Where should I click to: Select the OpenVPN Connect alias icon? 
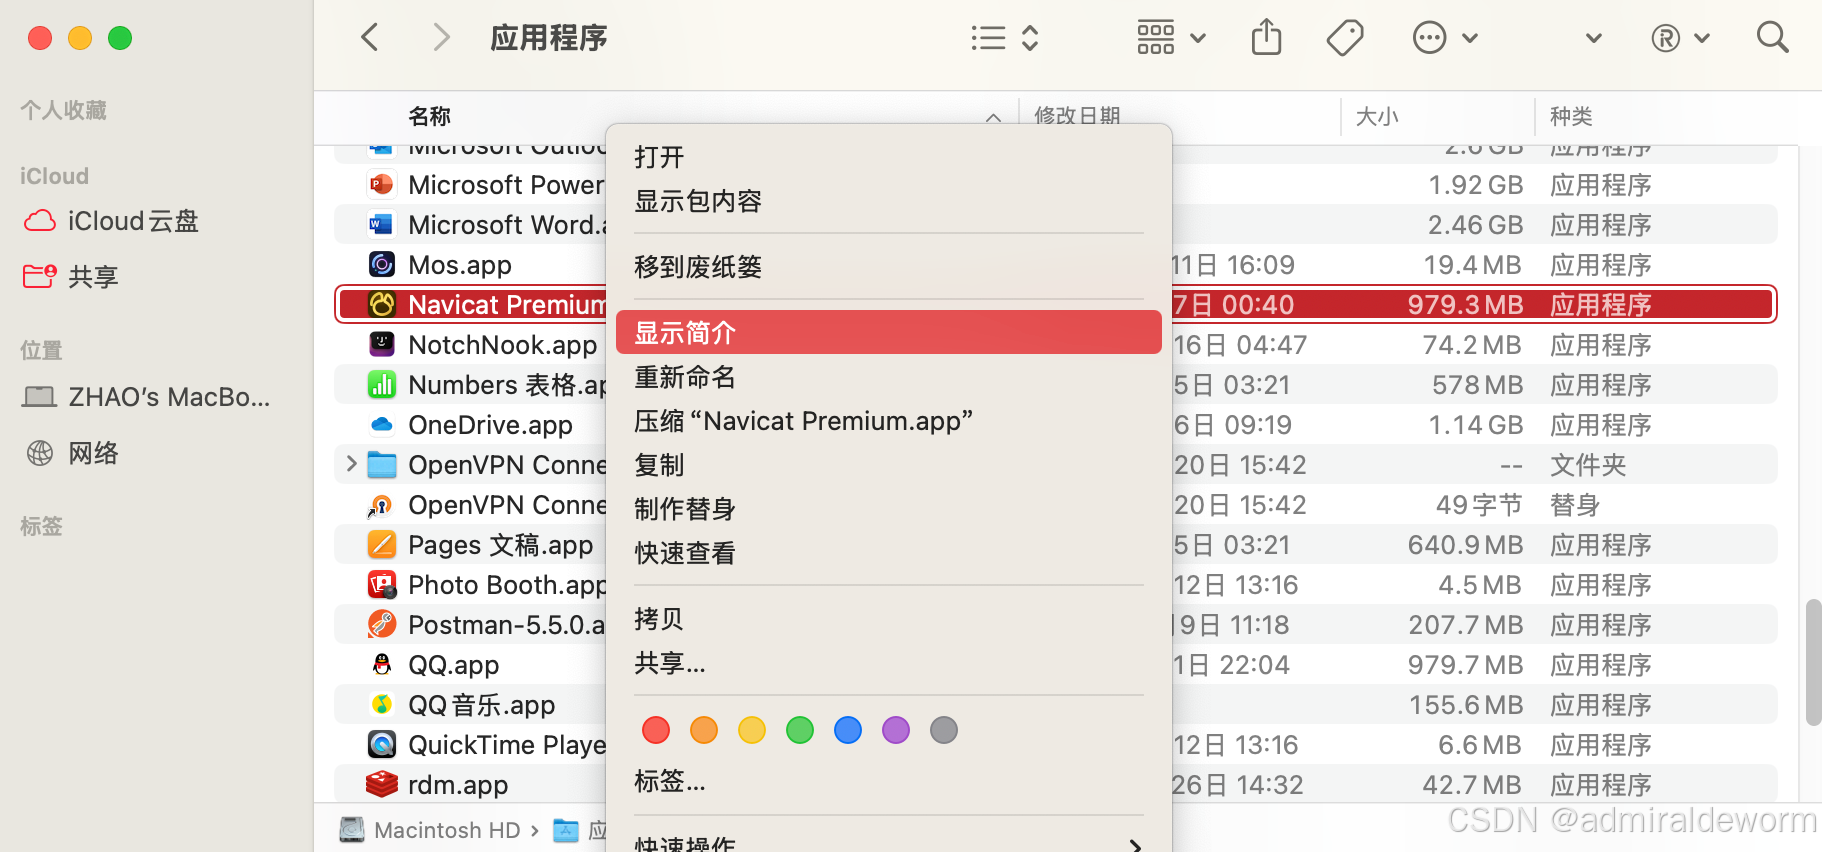[x=381, y=505]
